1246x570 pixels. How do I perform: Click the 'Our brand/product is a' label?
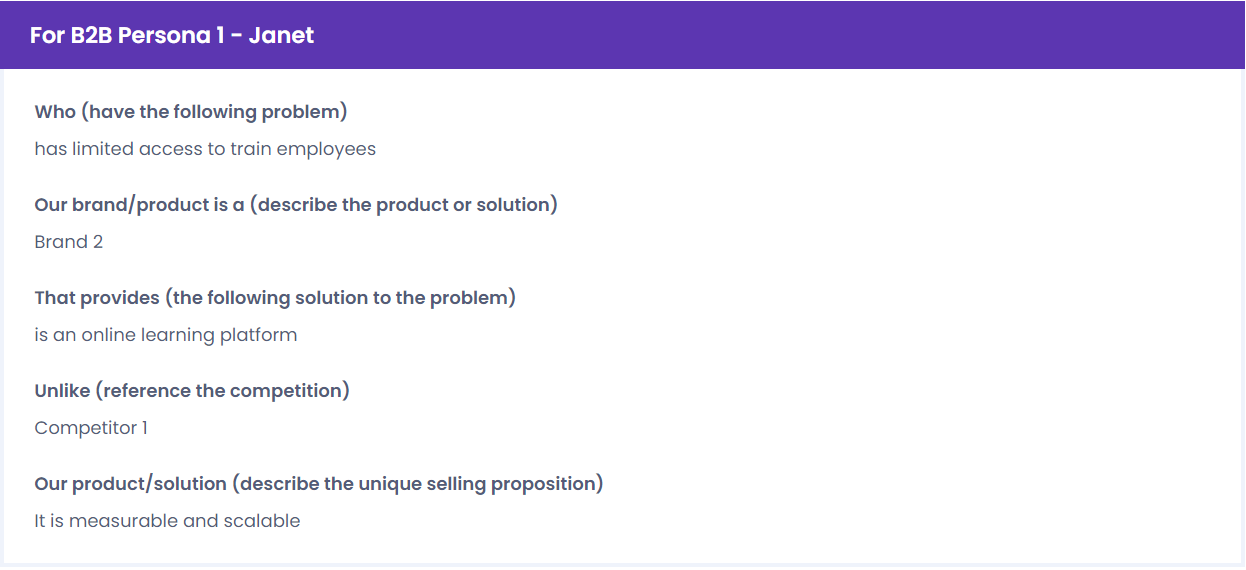(139, 204)
